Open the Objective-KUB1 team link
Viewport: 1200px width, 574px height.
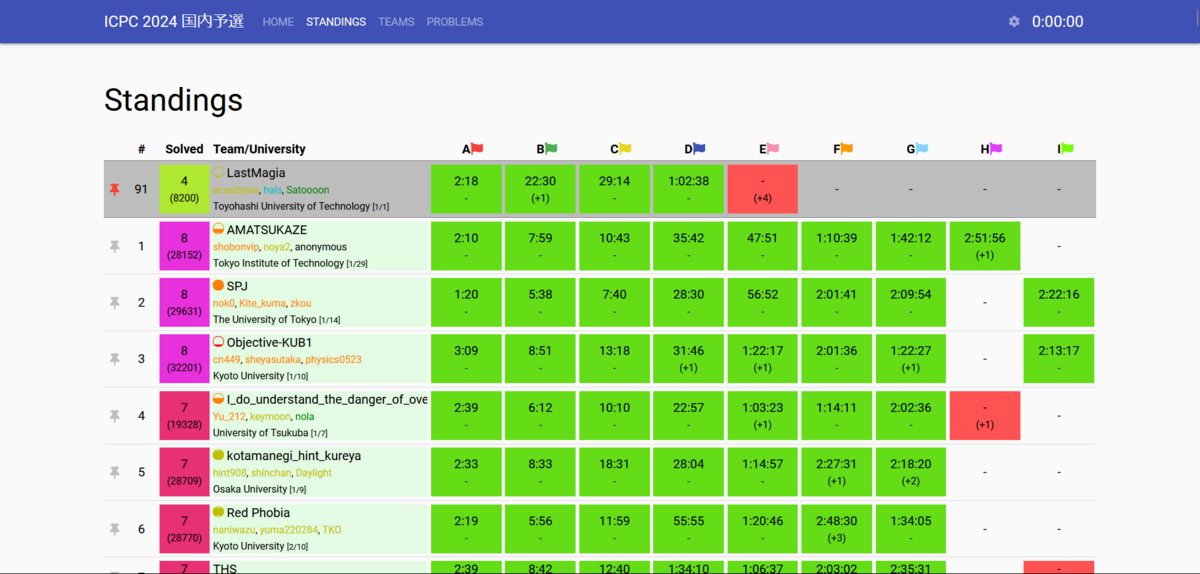pyautogui.click(x=270, y=343)
